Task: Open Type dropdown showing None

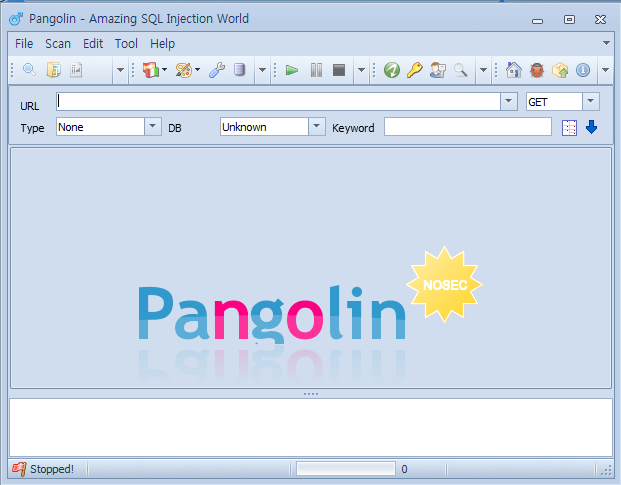Action: coord(152,127)
